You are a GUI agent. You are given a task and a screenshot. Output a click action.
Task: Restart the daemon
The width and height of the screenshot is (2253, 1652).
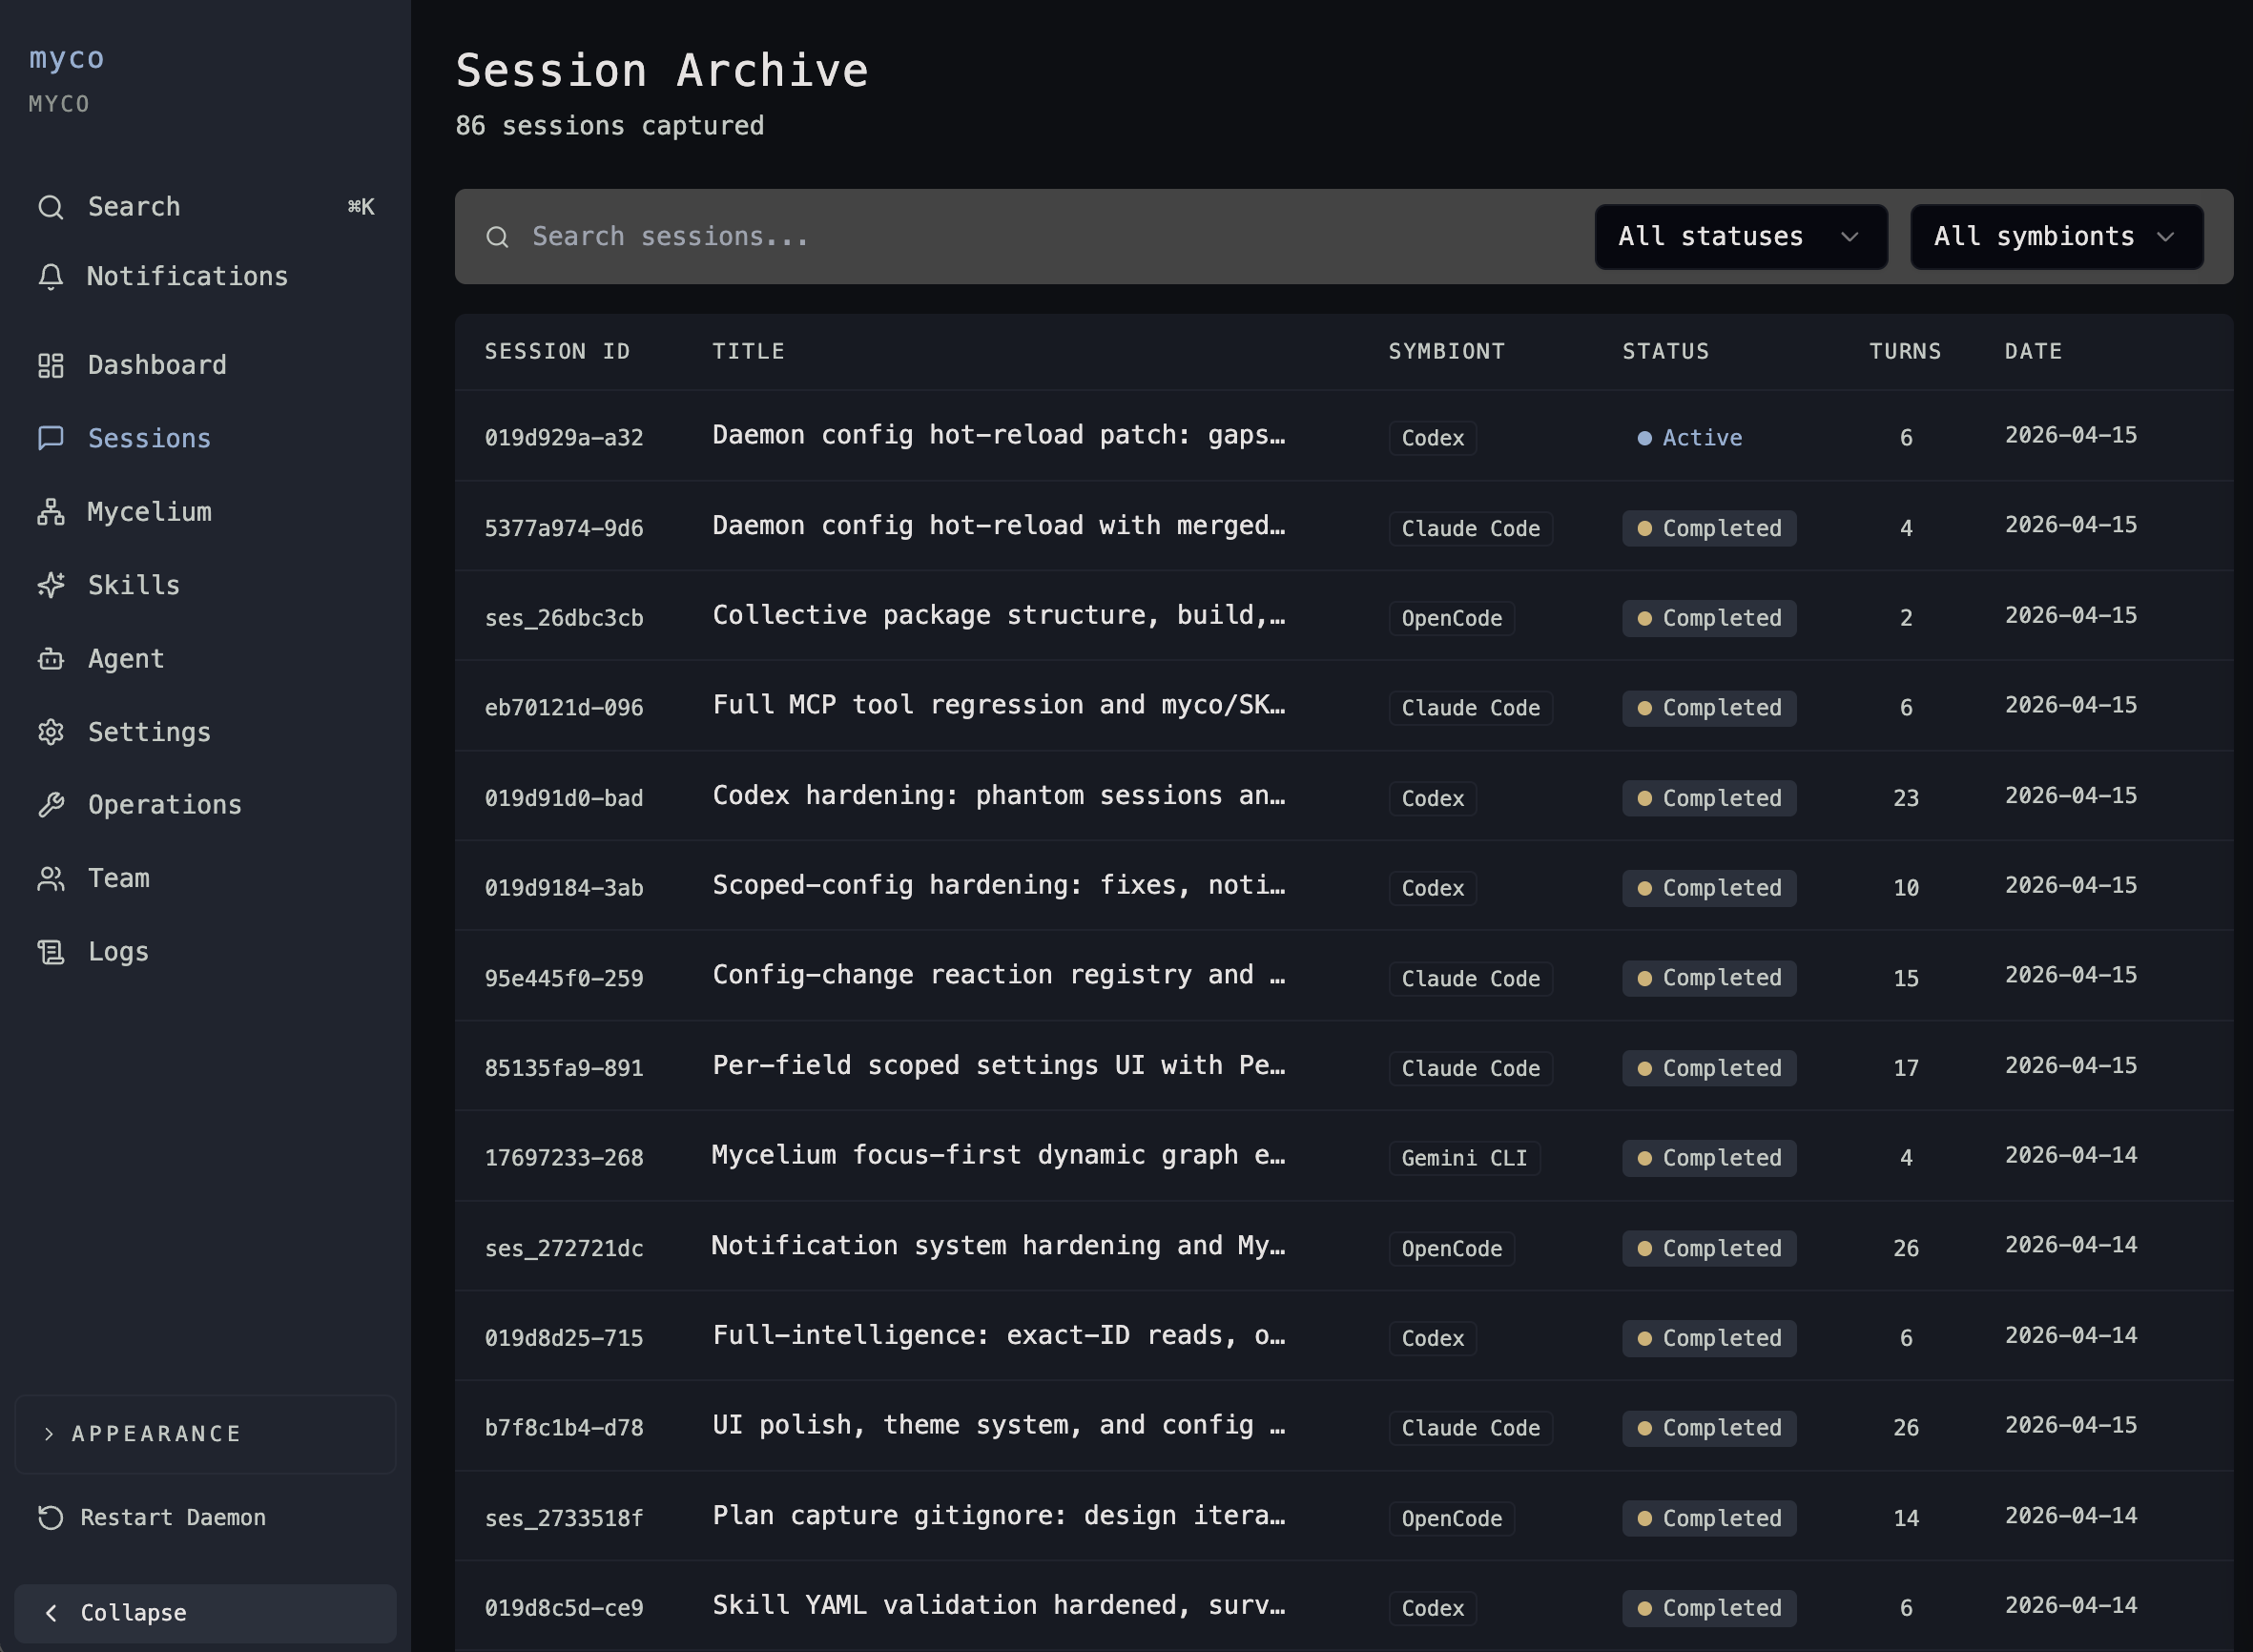(x=172, y=1518)
